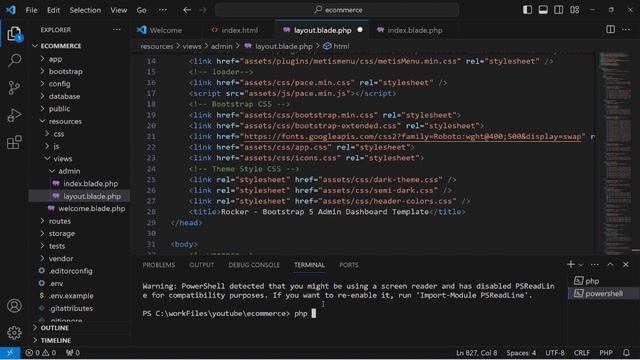Collapse the ECOMMERCE root folder
The image size is (640, 360).
pyautogui.click(x=80, y=46)
